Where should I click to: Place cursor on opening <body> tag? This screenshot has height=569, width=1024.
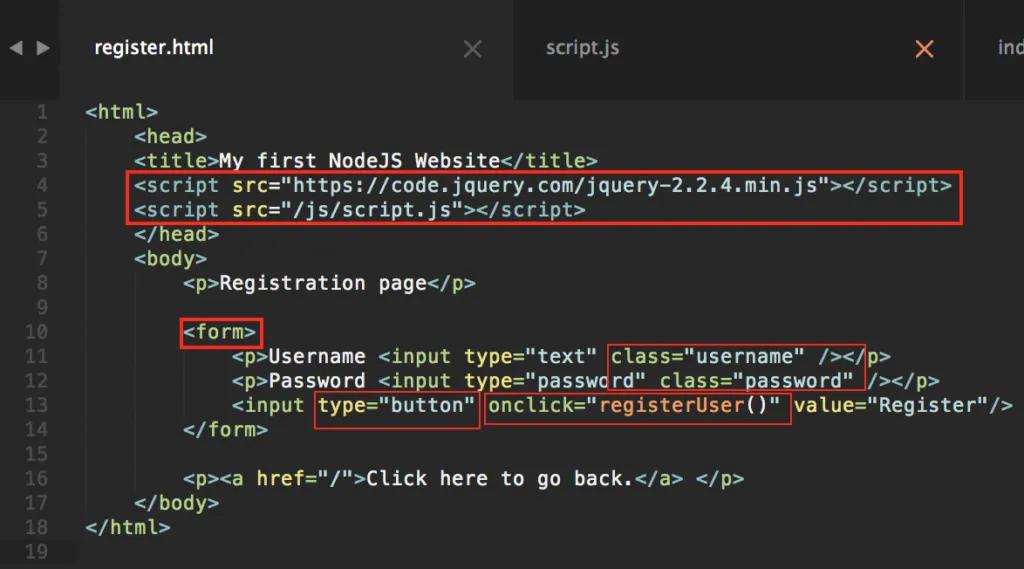click(x=170, y=259)
